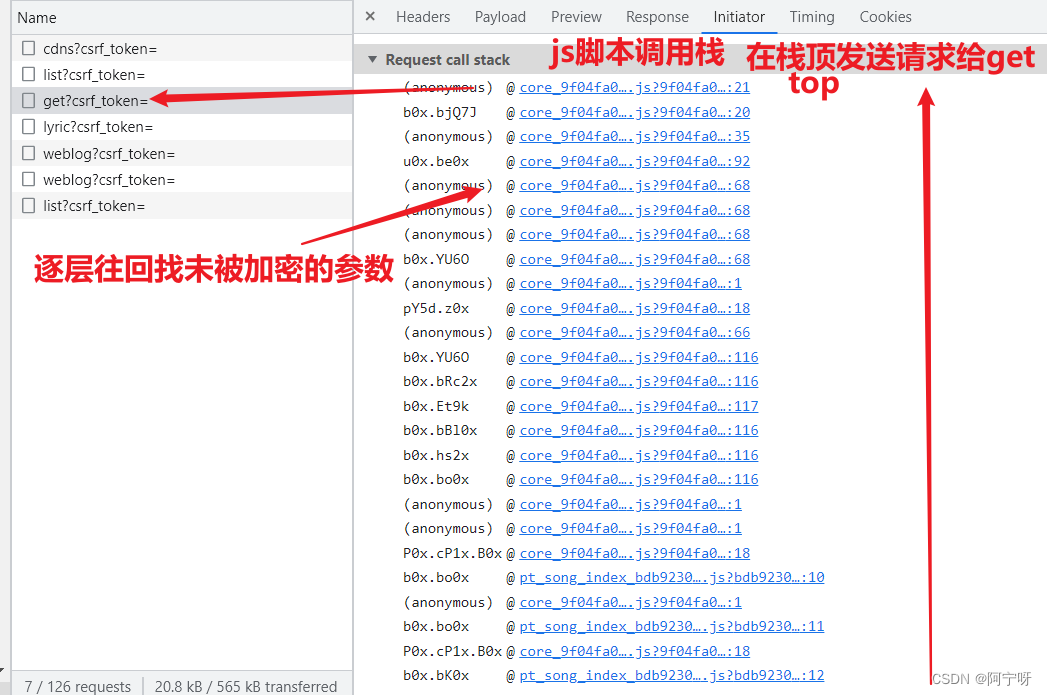Select the Initiator tab
The width and height of the screenshot is (1047, 695).
739,16
